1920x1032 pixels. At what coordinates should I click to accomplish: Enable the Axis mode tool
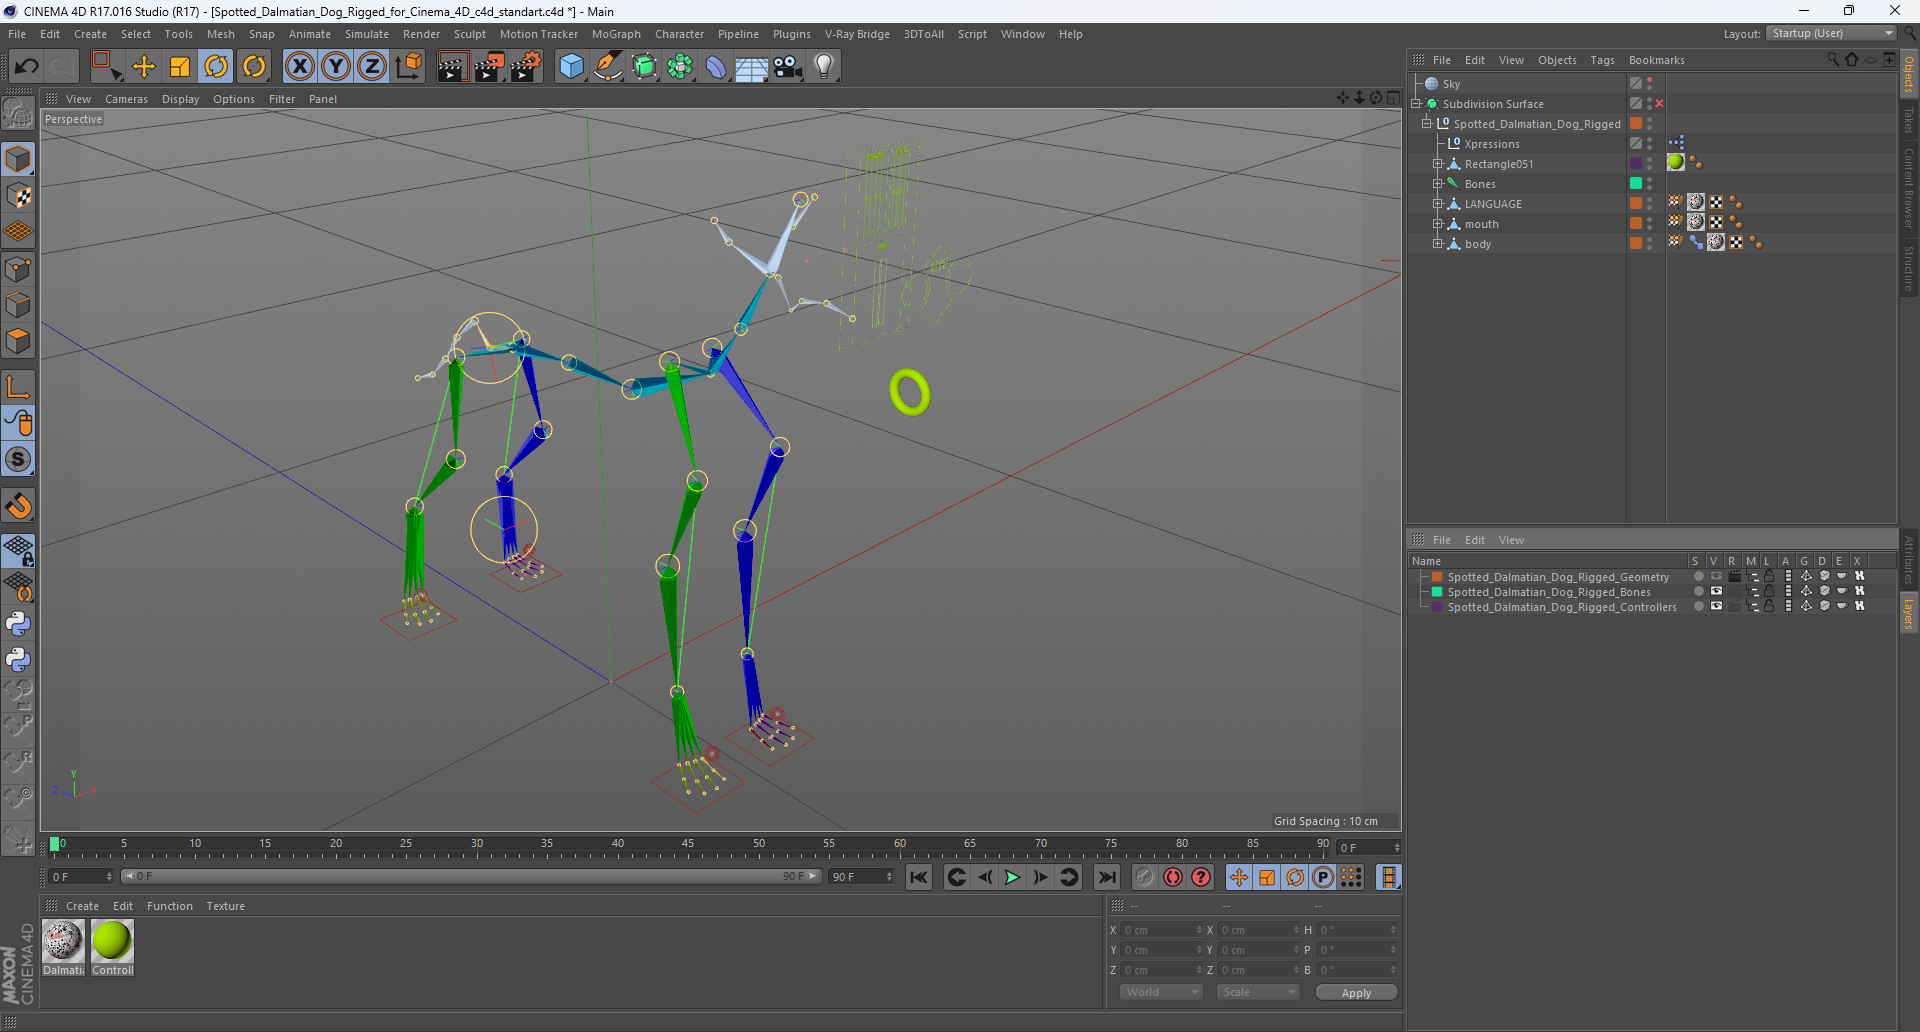click(x=18, y=387)
